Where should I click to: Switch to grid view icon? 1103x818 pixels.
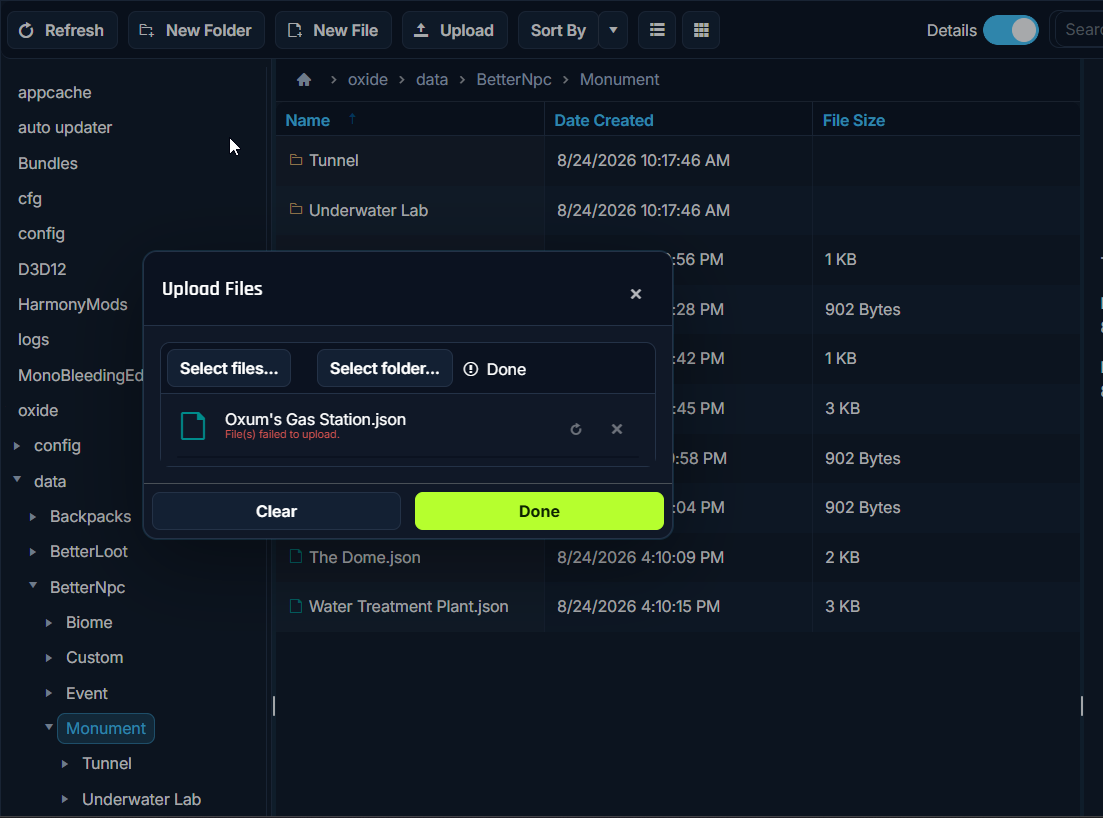tap(701, 30)
